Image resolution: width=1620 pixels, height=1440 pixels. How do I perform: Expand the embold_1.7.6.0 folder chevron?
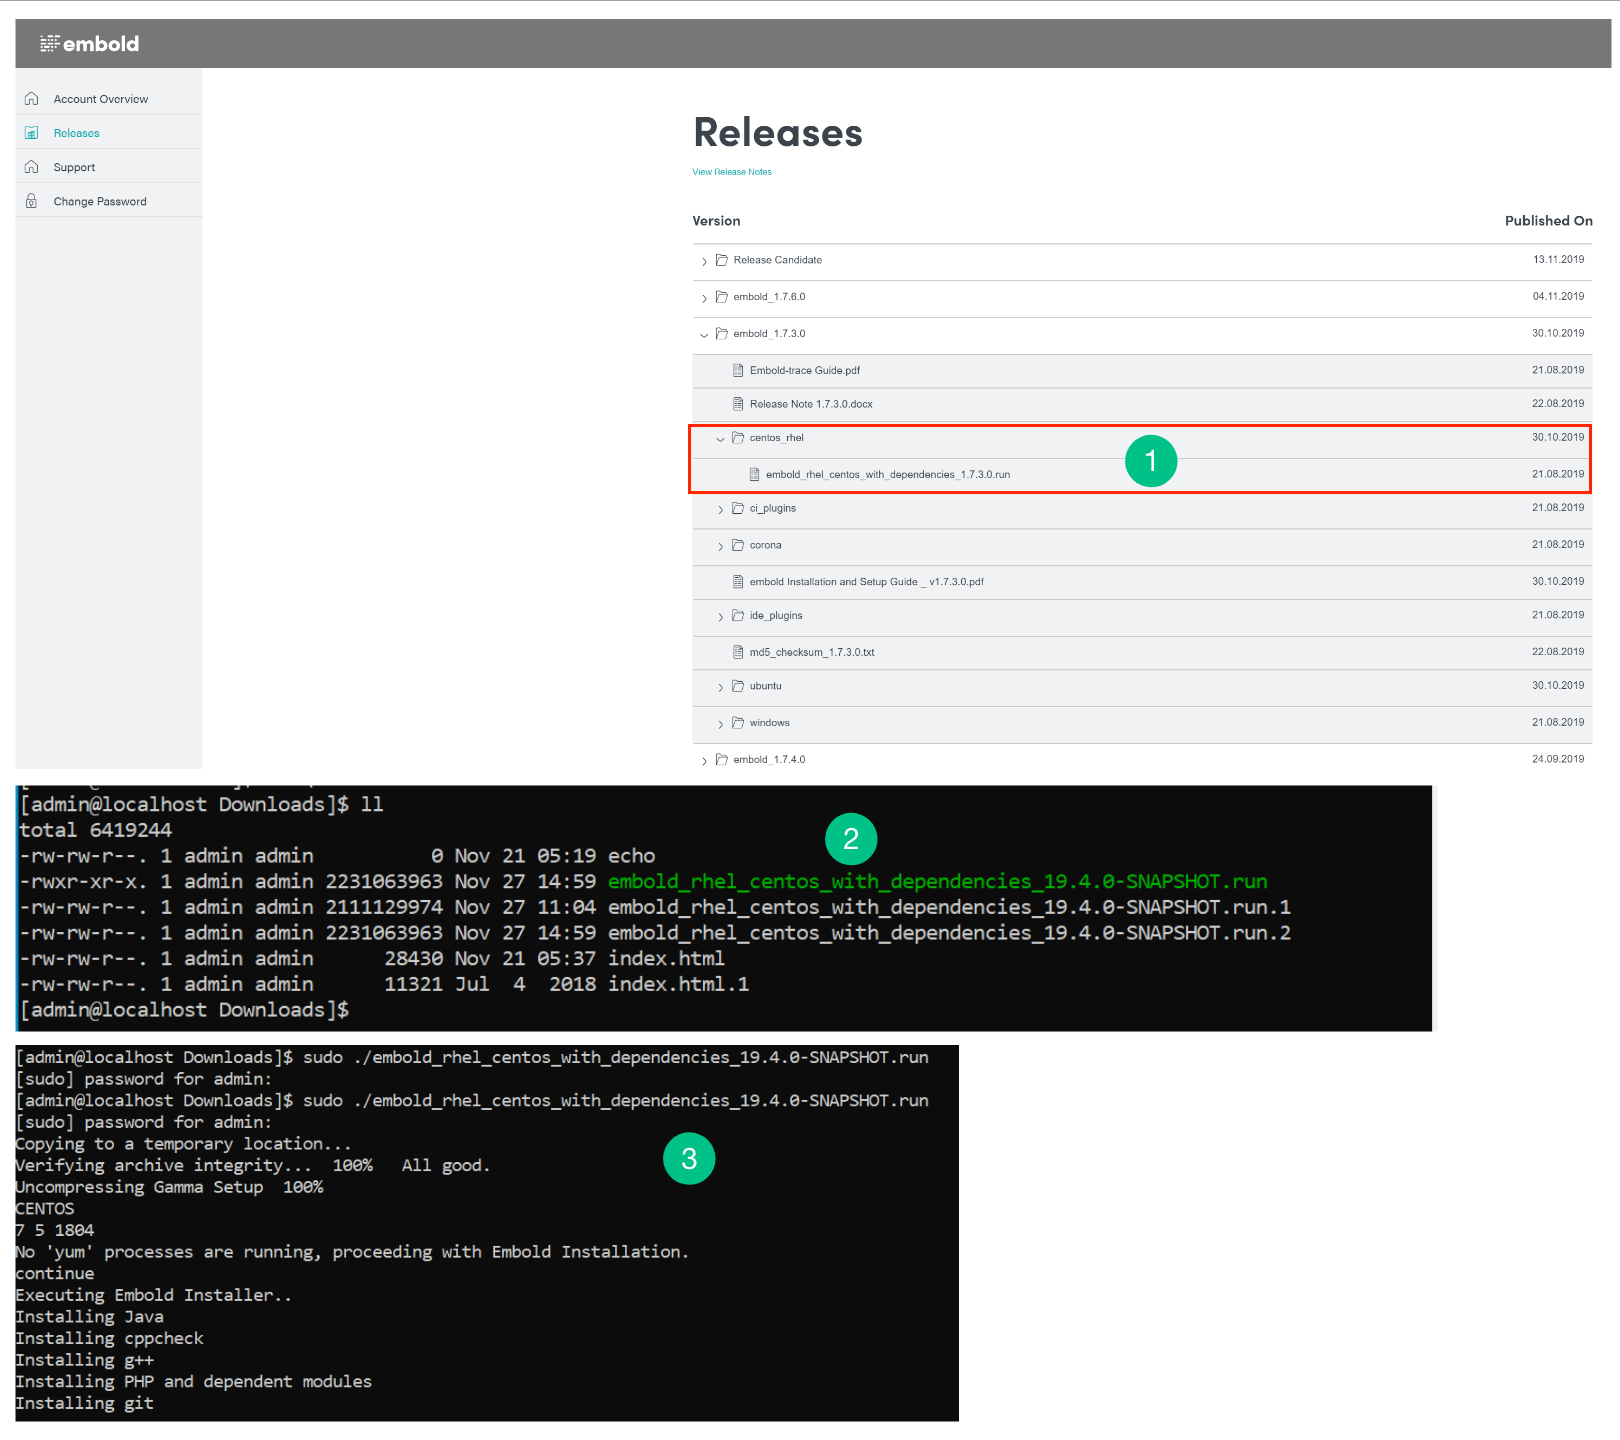pyautogui.click(x=704, y=298)
